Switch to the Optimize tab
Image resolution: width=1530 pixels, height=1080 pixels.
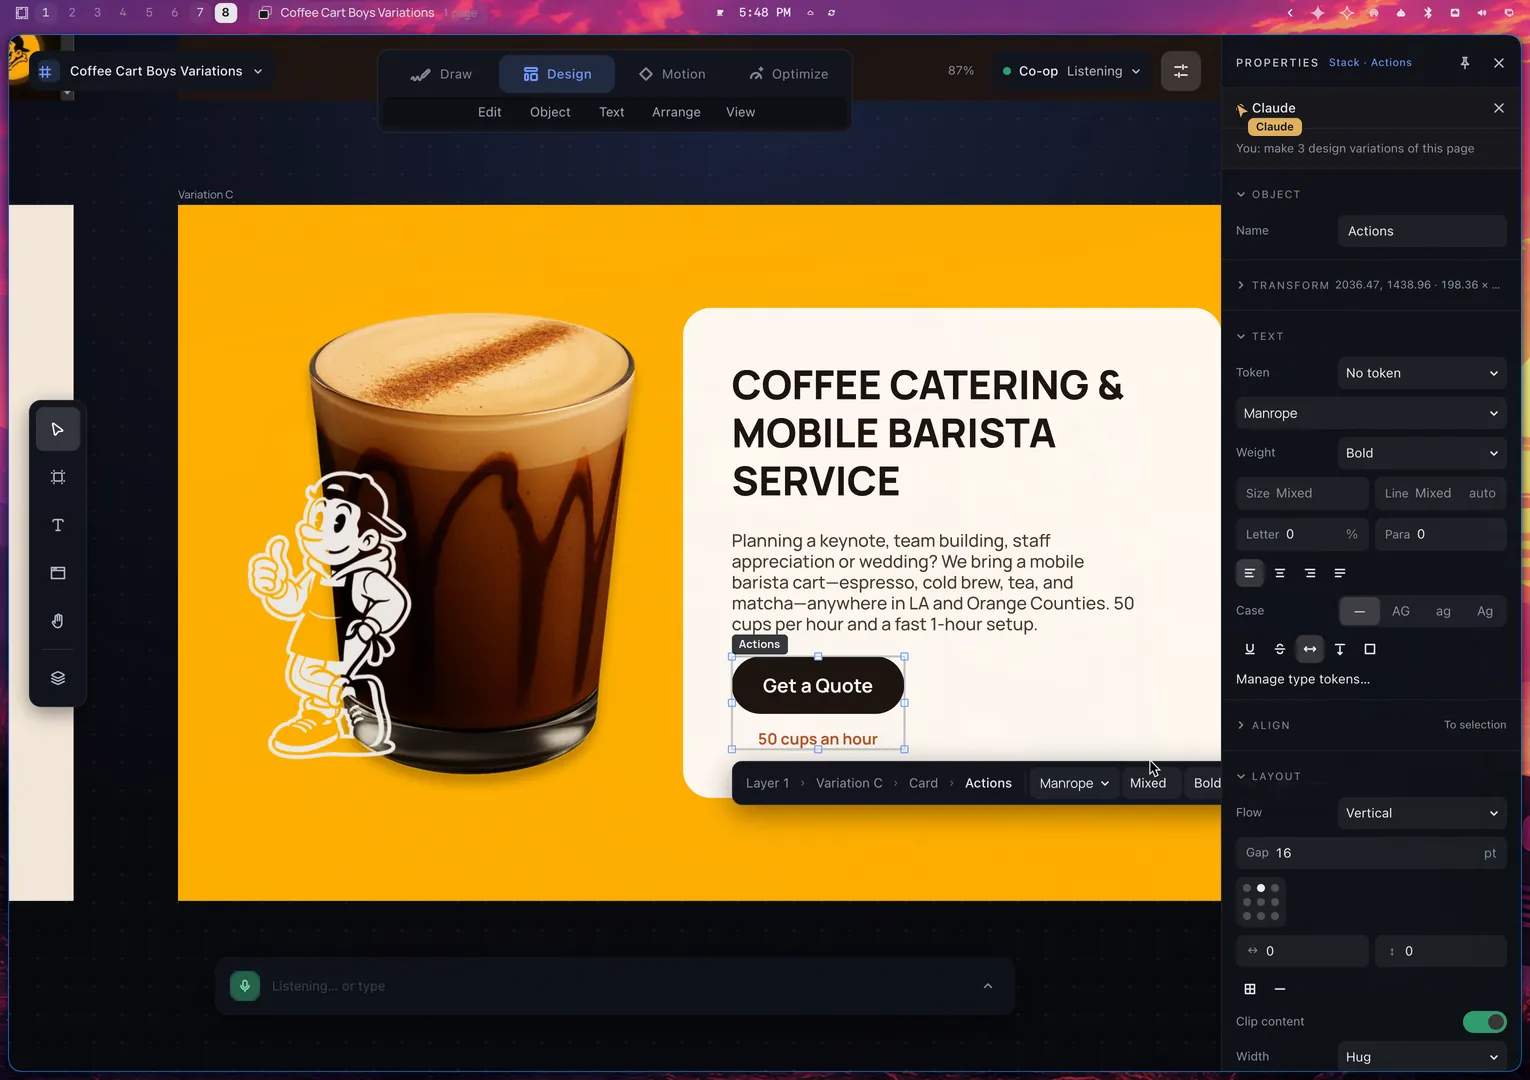pyautogui.click(x=788, y=74)
